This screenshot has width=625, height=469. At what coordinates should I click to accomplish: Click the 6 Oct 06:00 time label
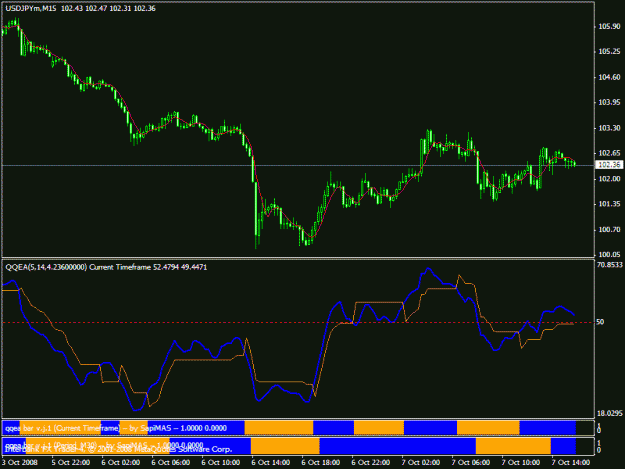click(x=171, y=463)
